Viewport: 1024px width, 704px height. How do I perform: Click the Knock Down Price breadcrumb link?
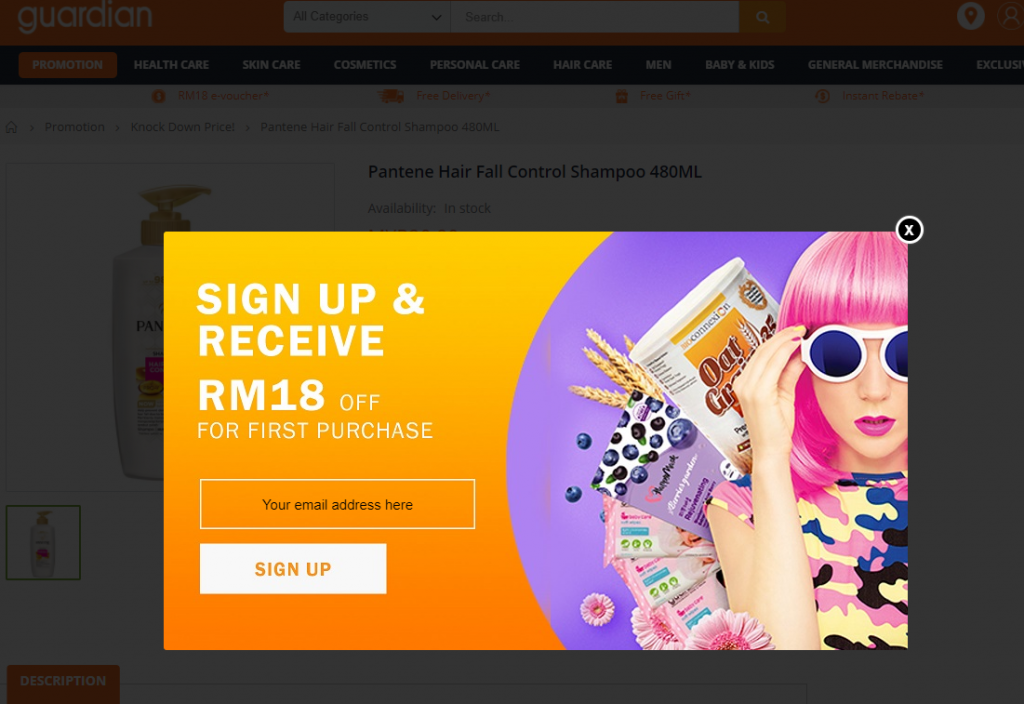click(182, 127)
